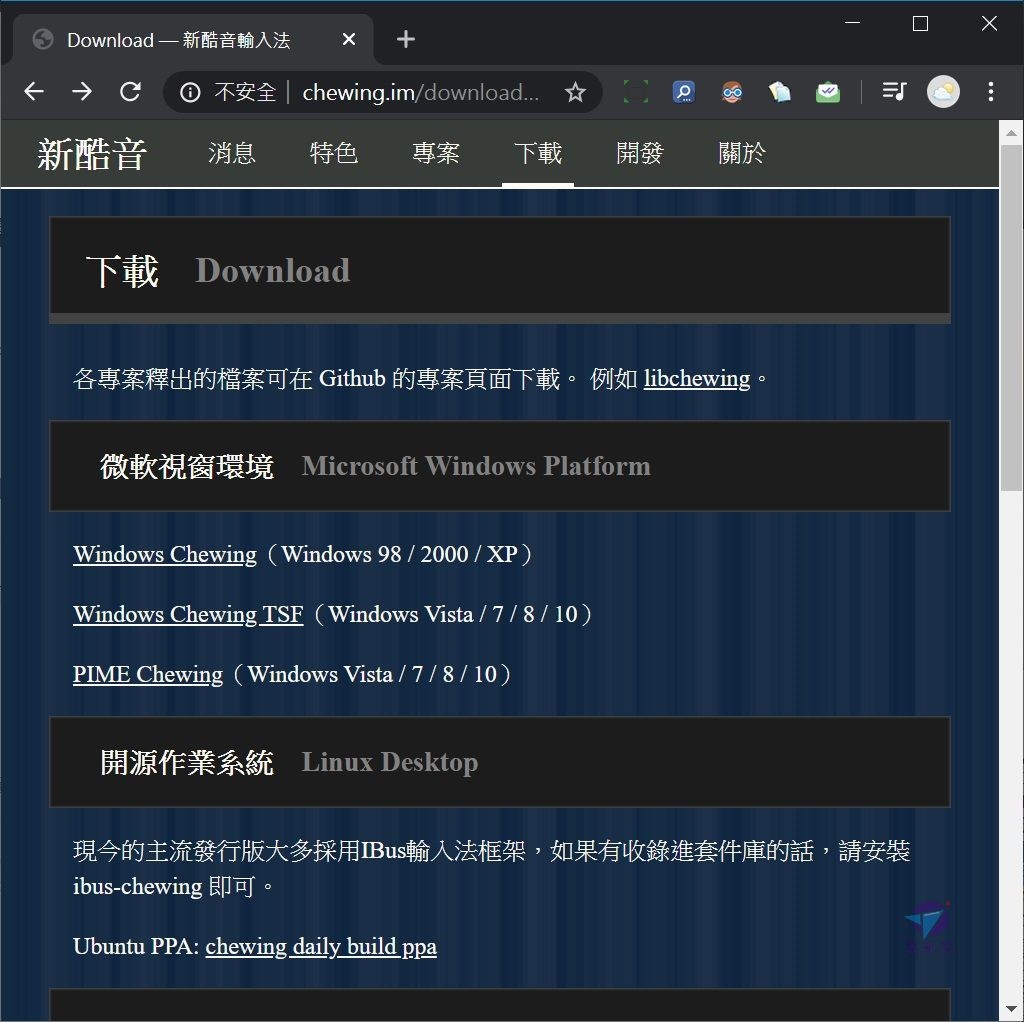Image resolution: width=1024 pixels, height=1022 pixels.
Task: Maximize the Chrome window
Action: (x=920, y=24)
